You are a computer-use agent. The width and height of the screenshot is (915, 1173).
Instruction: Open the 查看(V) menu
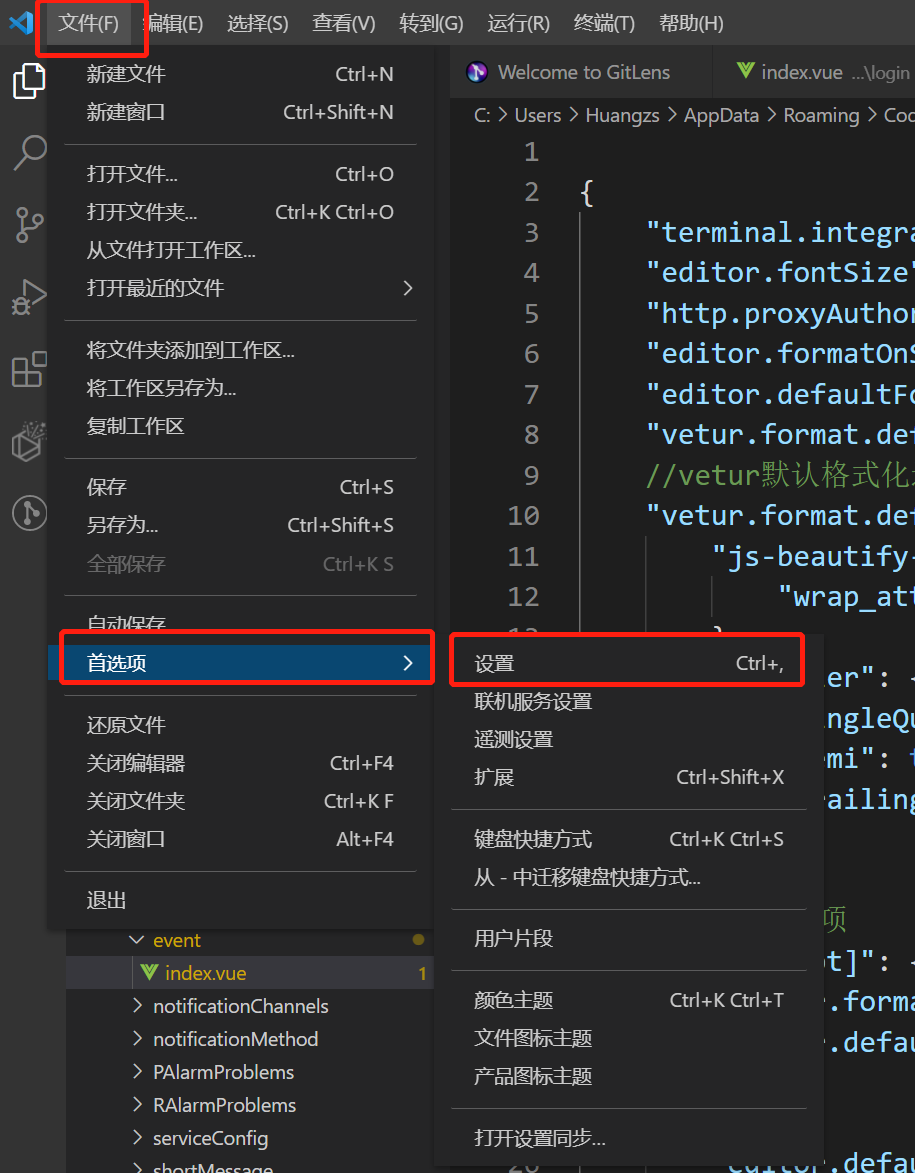pyautogui.click(x=343, y=23)
